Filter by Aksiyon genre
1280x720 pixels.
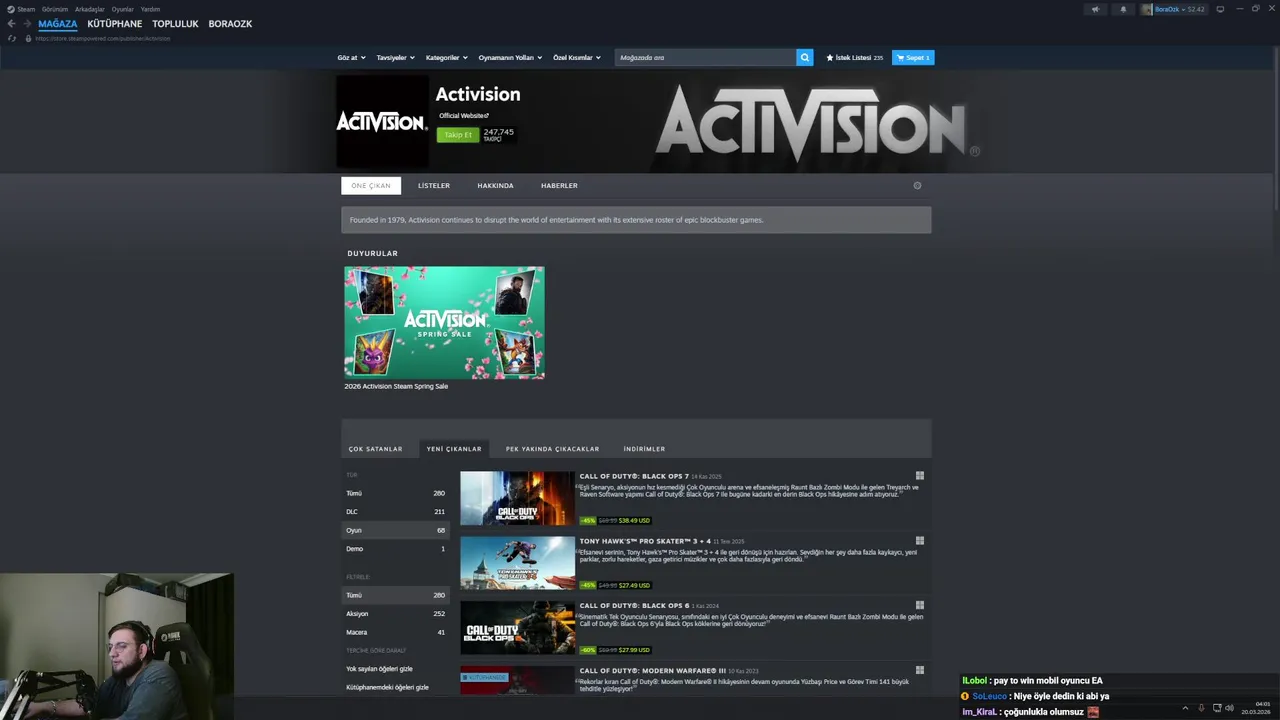[x=395, y=614]
